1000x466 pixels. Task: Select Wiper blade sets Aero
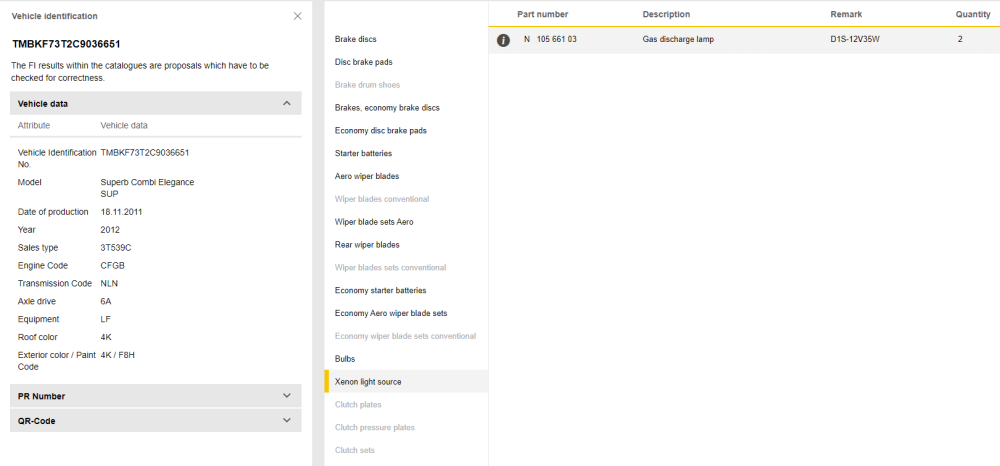coord(374,222)
